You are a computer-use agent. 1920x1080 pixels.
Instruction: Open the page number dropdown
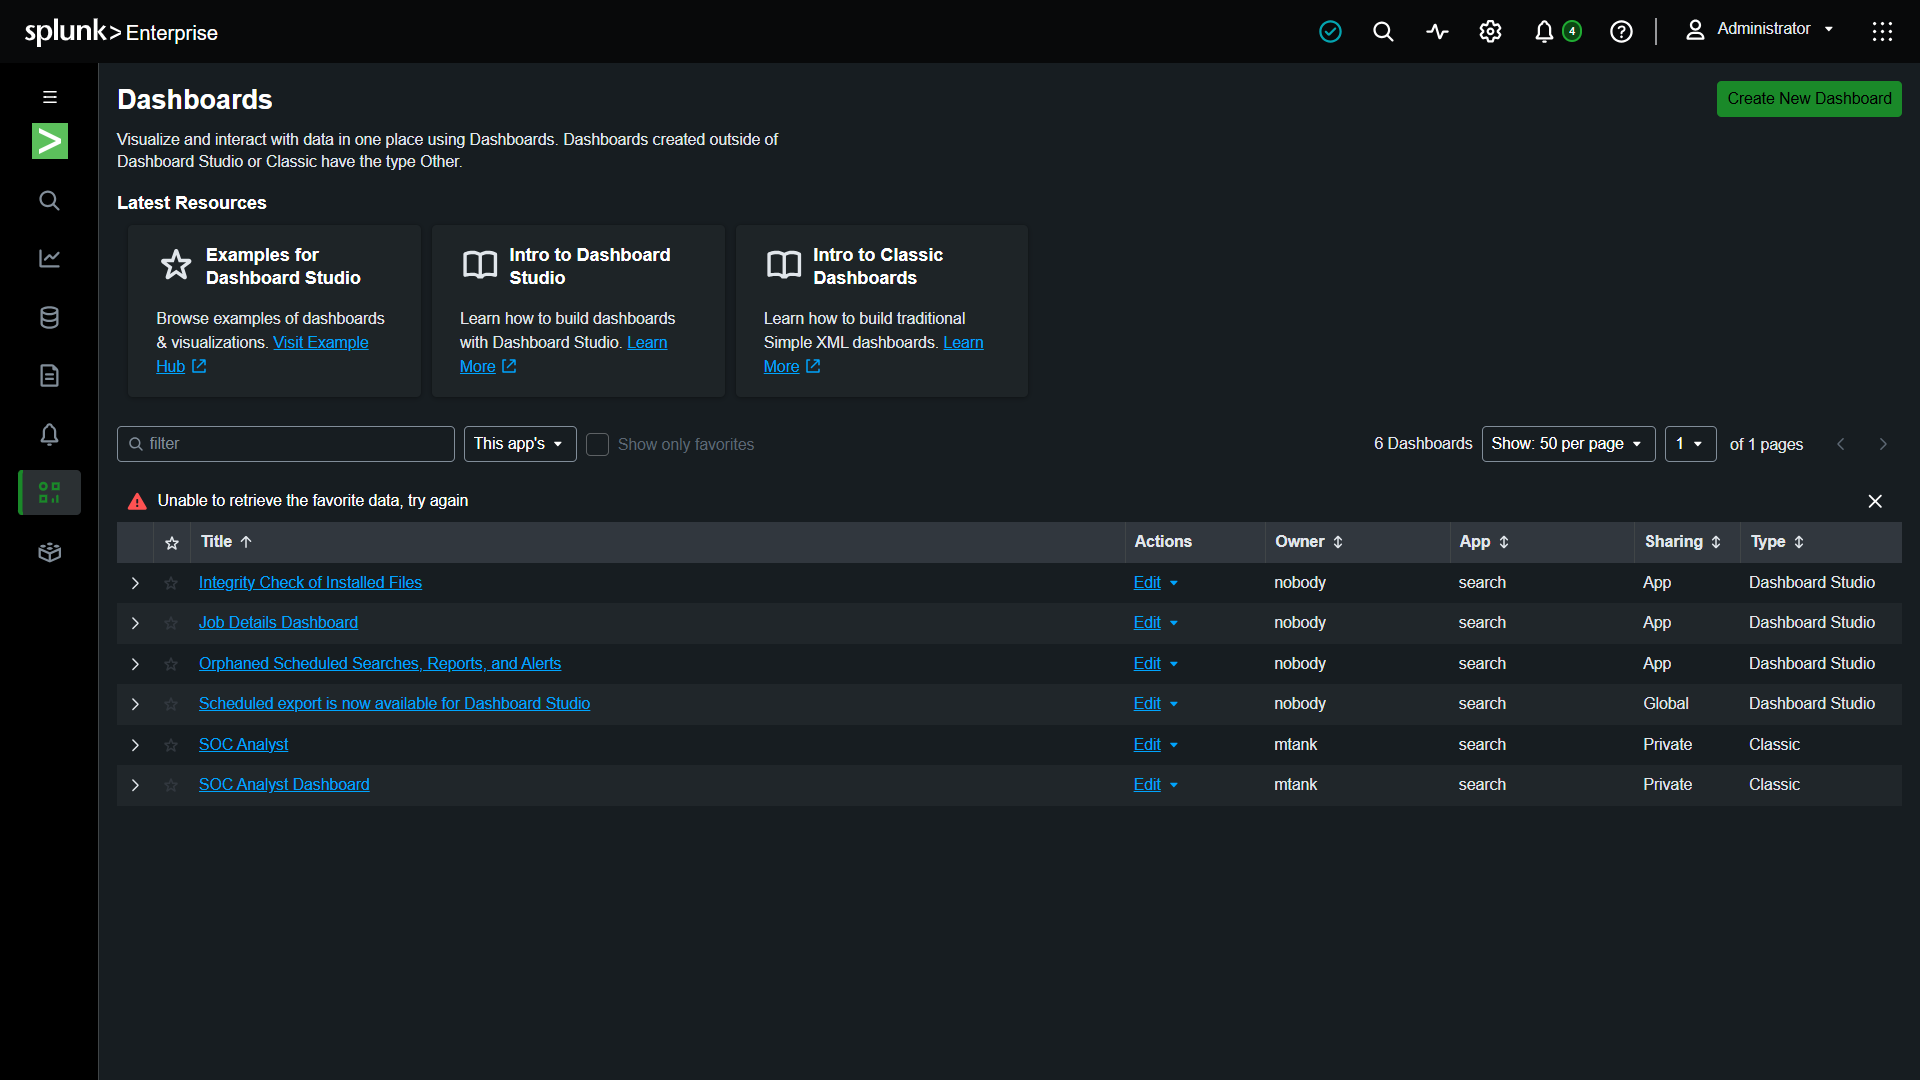tap(1690, 444)
